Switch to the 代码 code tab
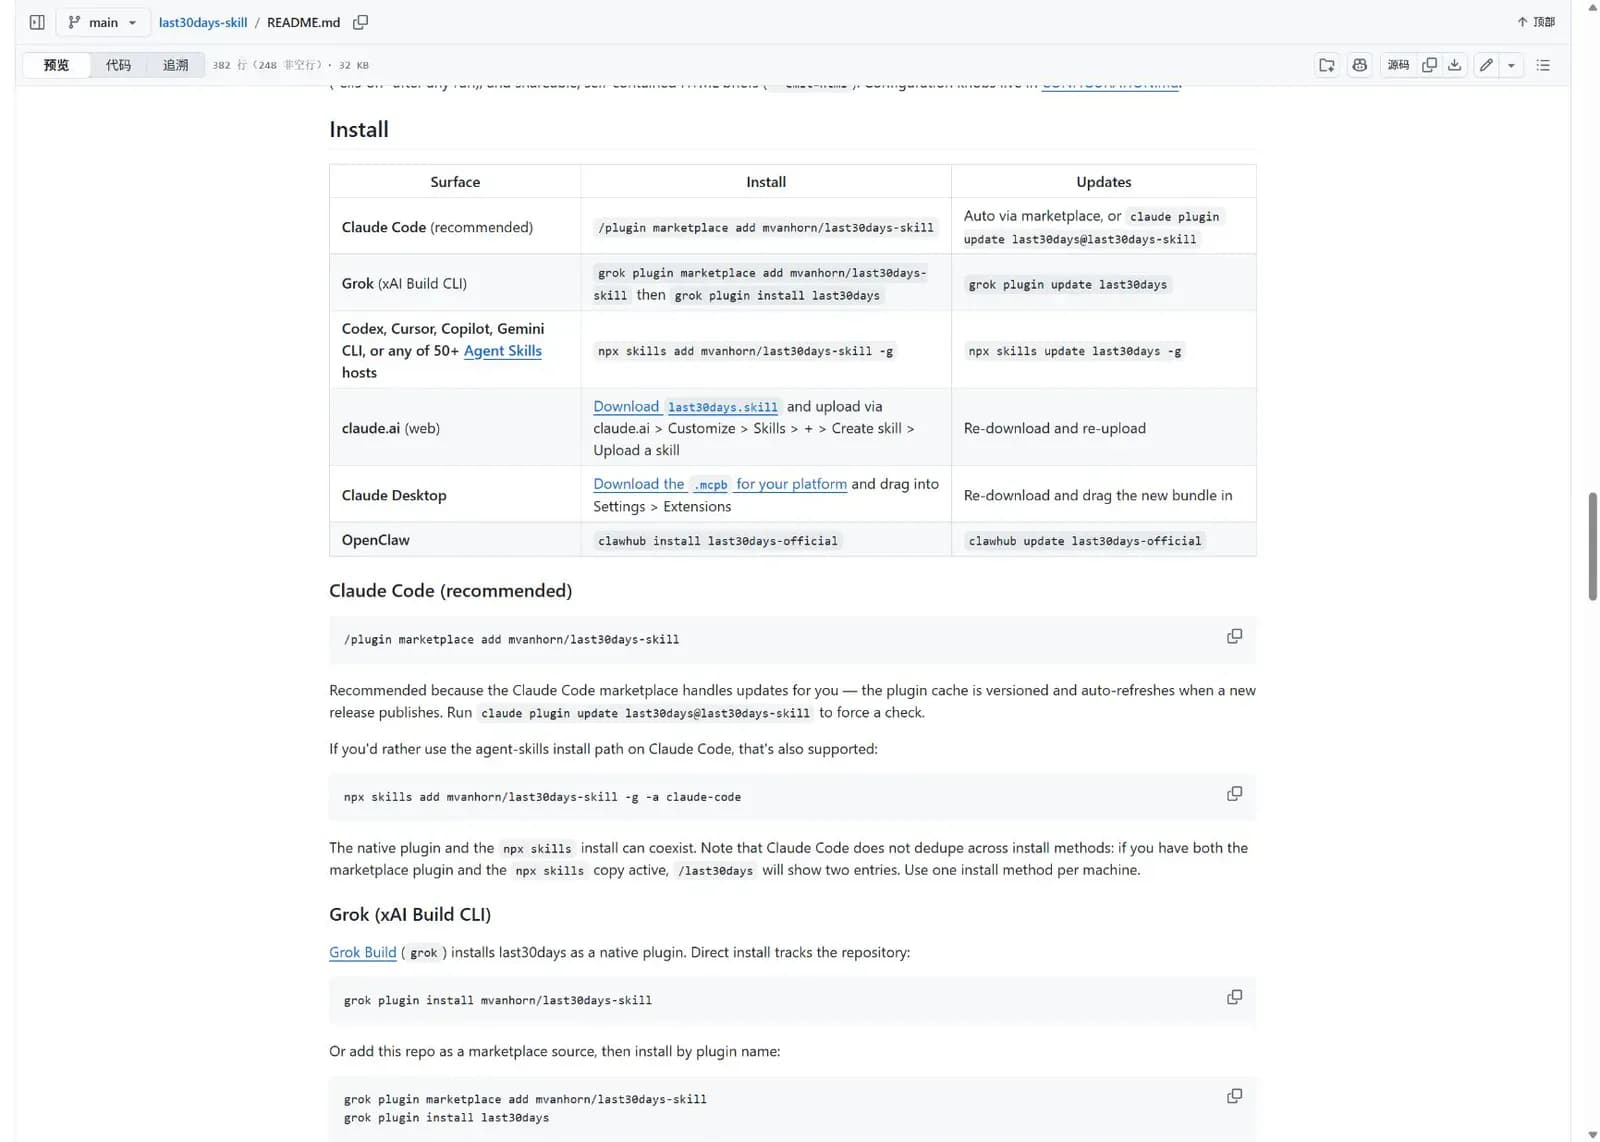The width and height of the screenshot is (1600, 1142). point(118,65)
